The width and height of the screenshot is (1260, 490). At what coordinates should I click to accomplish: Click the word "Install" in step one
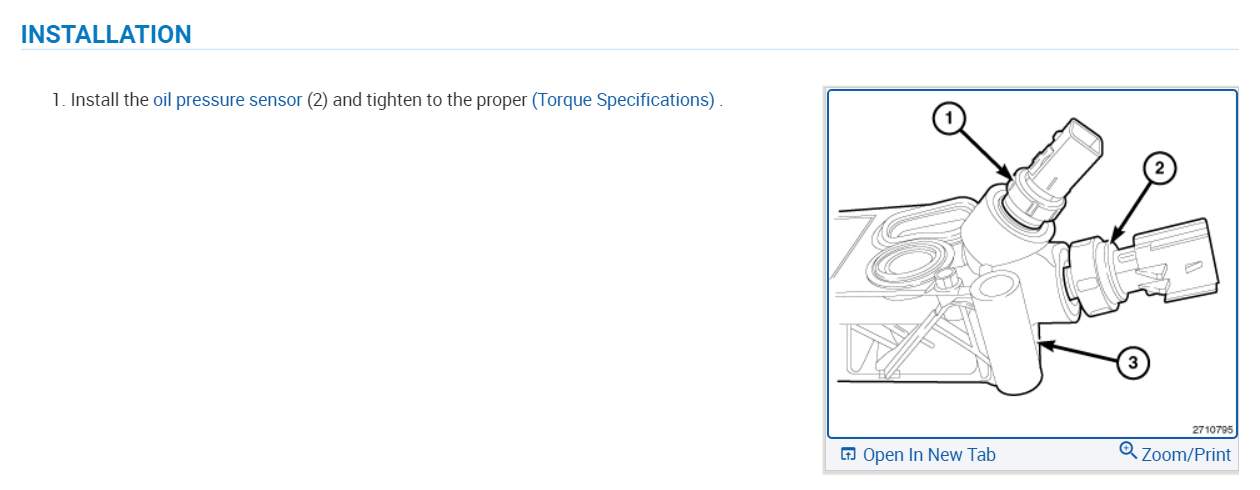(x=96, y=100)
